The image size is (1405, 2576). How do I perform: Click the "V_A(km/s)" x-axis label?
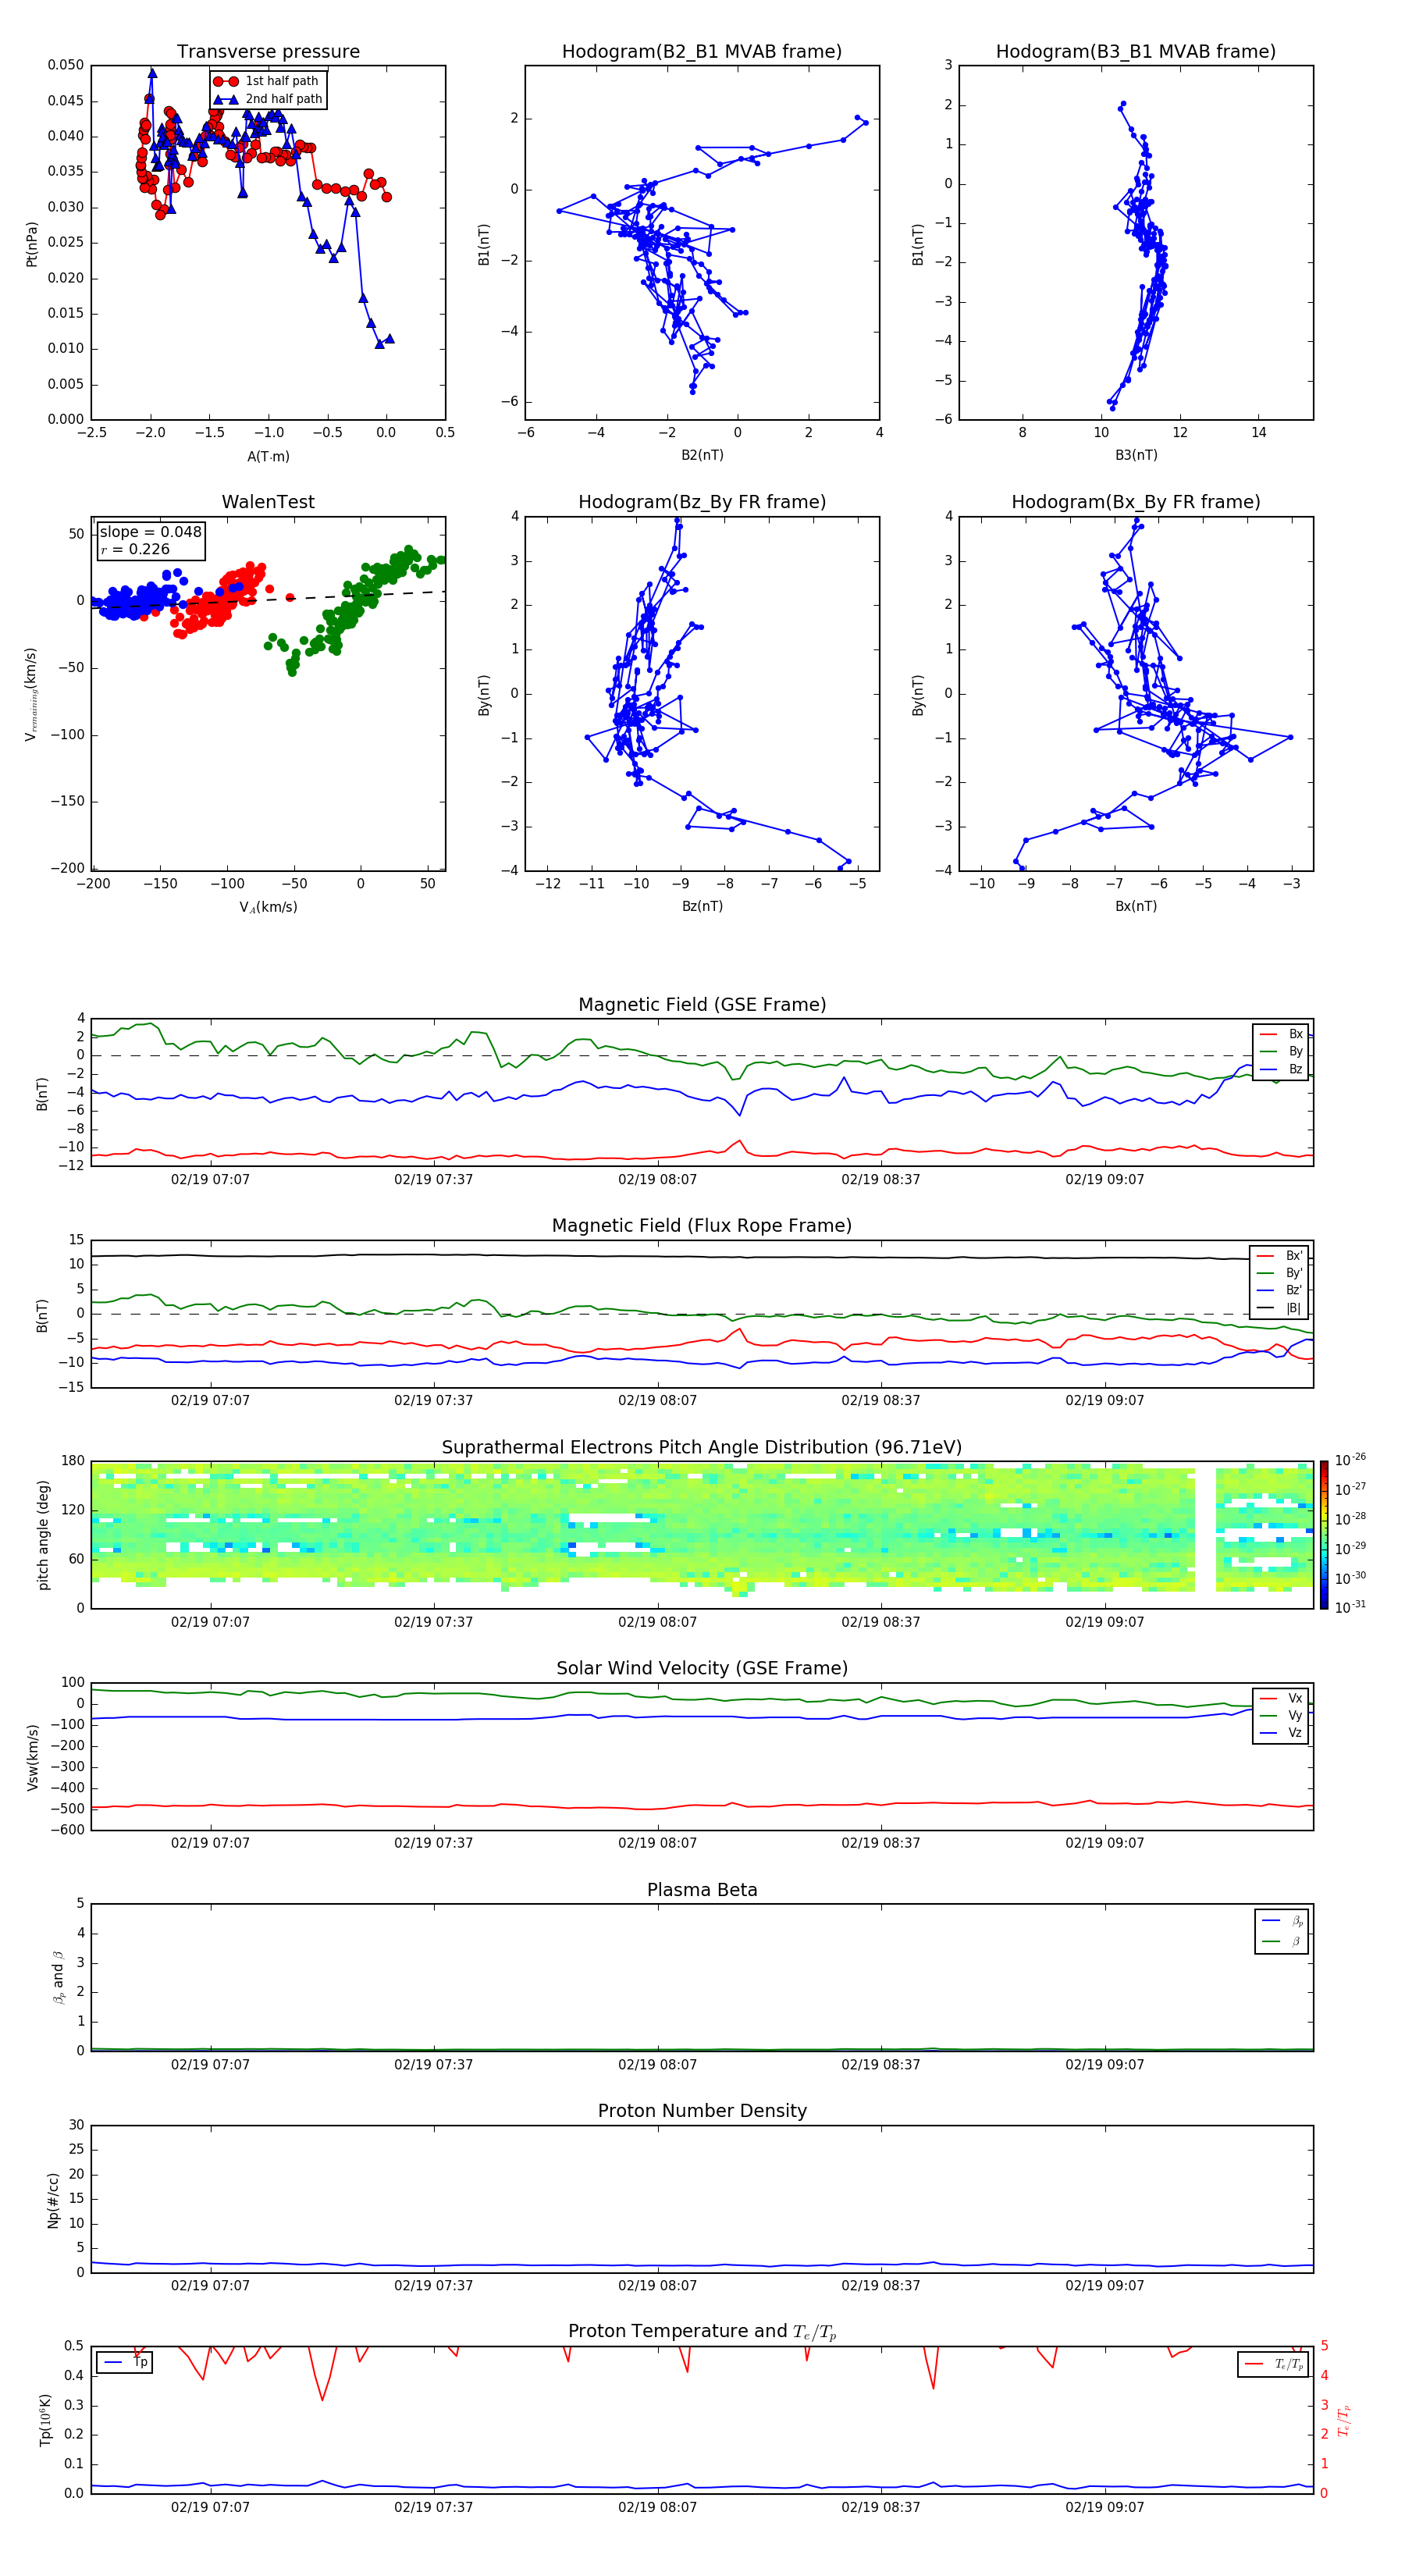tap(268, 907)
